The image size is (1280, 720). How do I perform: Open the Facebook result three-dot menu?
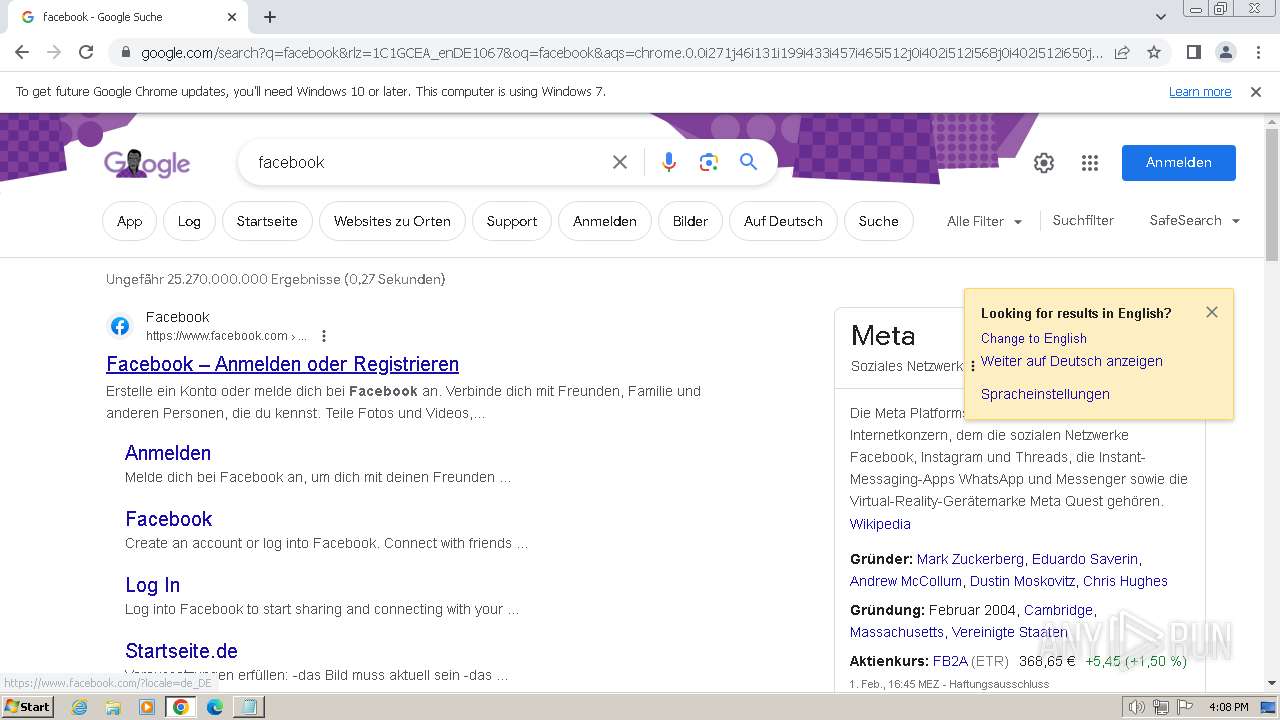pyautogui.click(x=323, y=336)
